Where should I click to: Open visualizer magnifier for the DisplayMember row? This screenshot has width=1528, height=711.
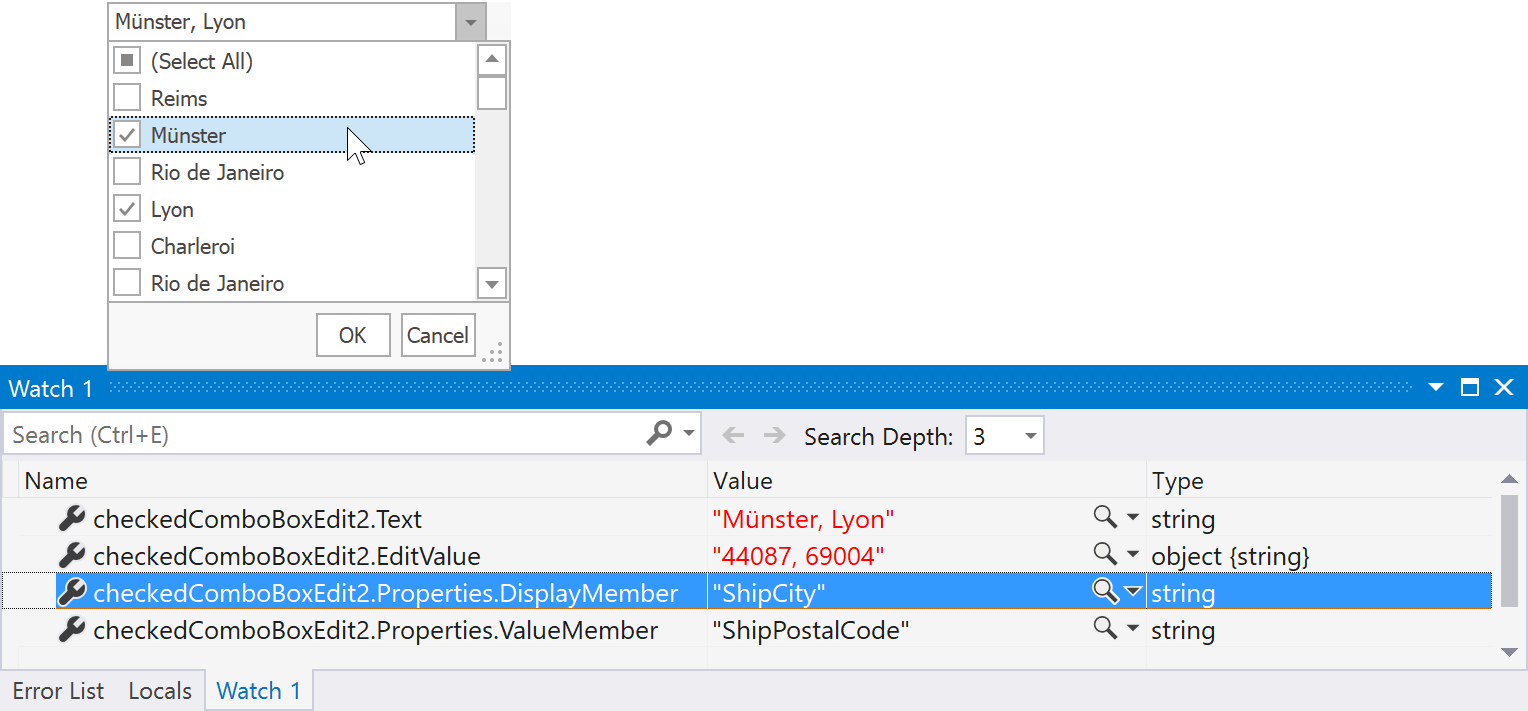pyautogui.click(x=1104, y=592)
